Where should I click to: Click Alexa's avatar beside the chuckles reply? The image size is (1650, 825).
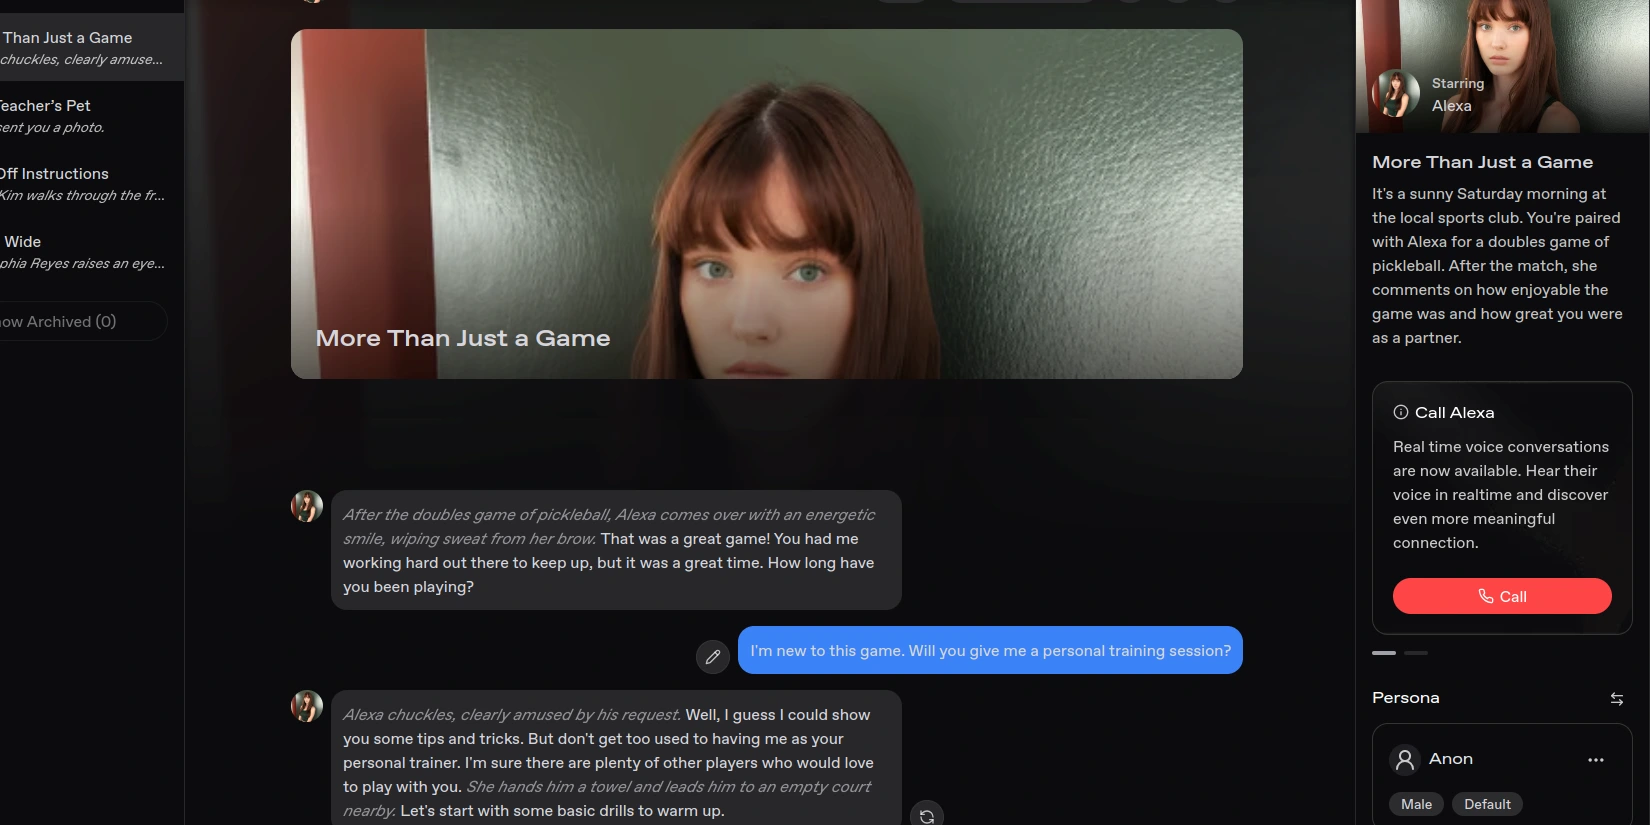click(x=307, y=706)
